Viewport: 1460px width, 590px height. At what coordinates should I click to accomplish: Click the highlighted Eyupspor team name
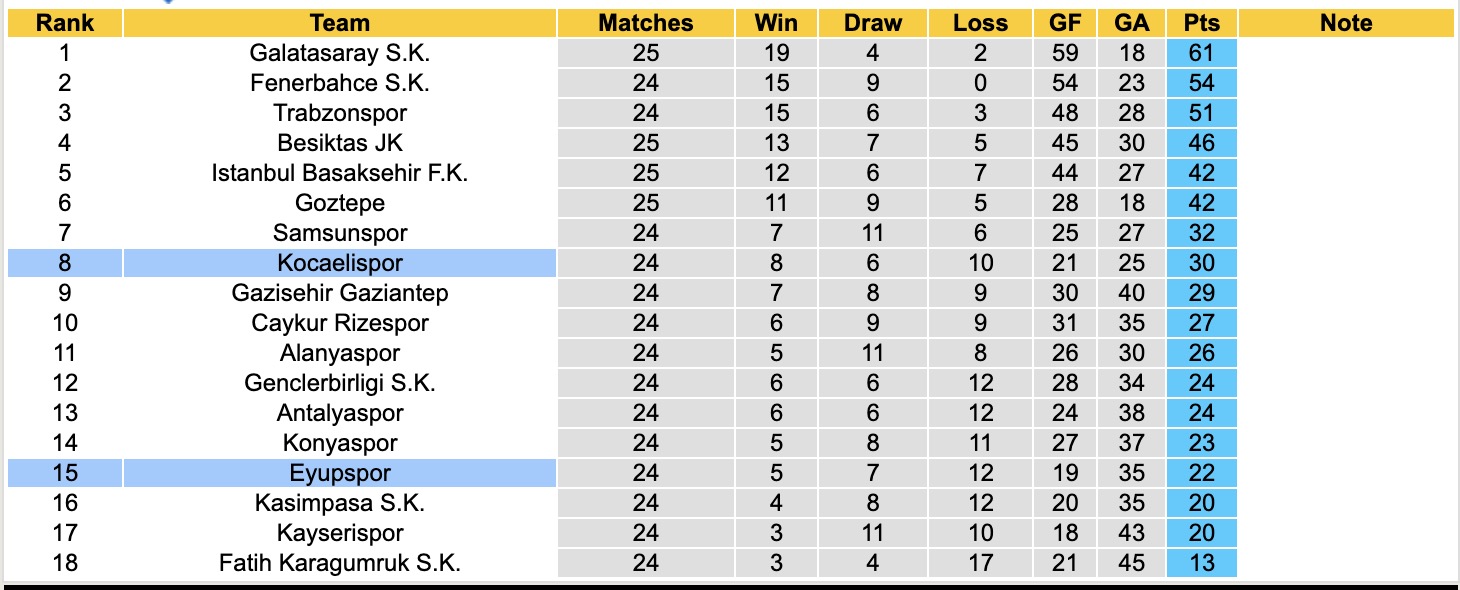point(340,473)
